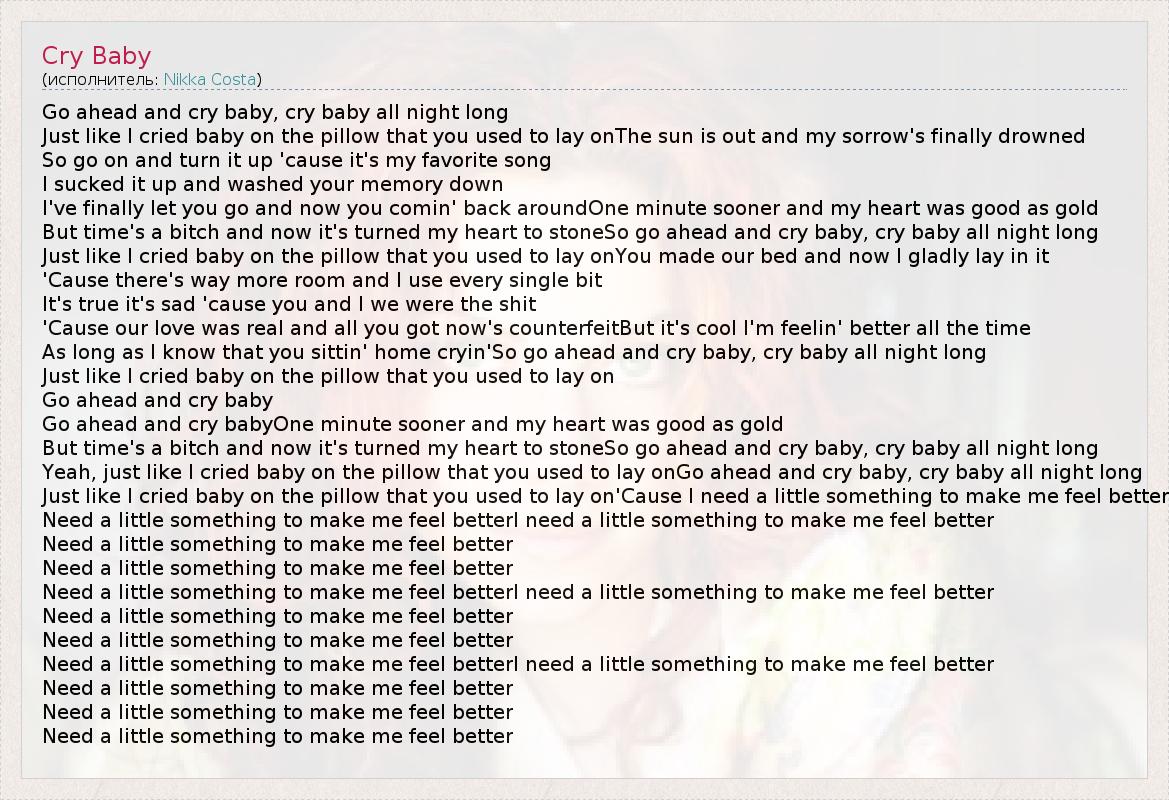Click the Nikka Costa artist link
Viewport: 1169px width, 800px height.
coord(210,79)
